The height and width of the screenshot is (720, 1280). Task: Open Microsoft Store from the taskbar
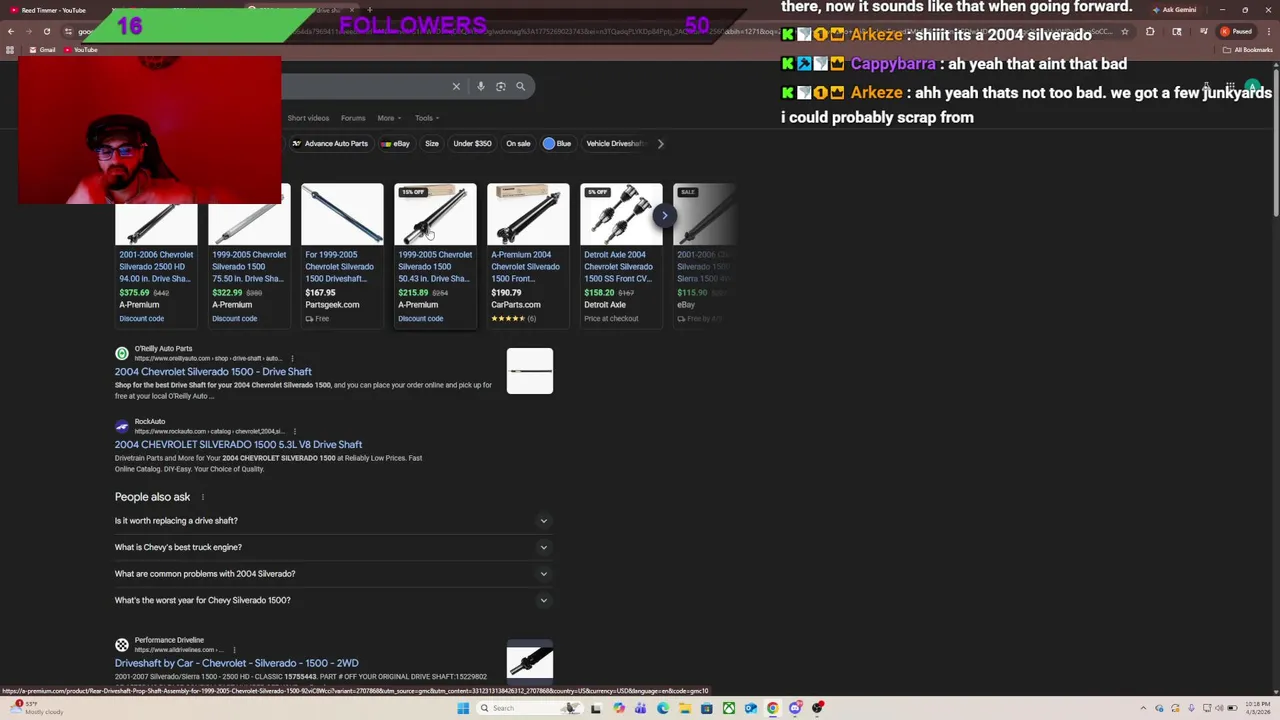coord(707,708)
